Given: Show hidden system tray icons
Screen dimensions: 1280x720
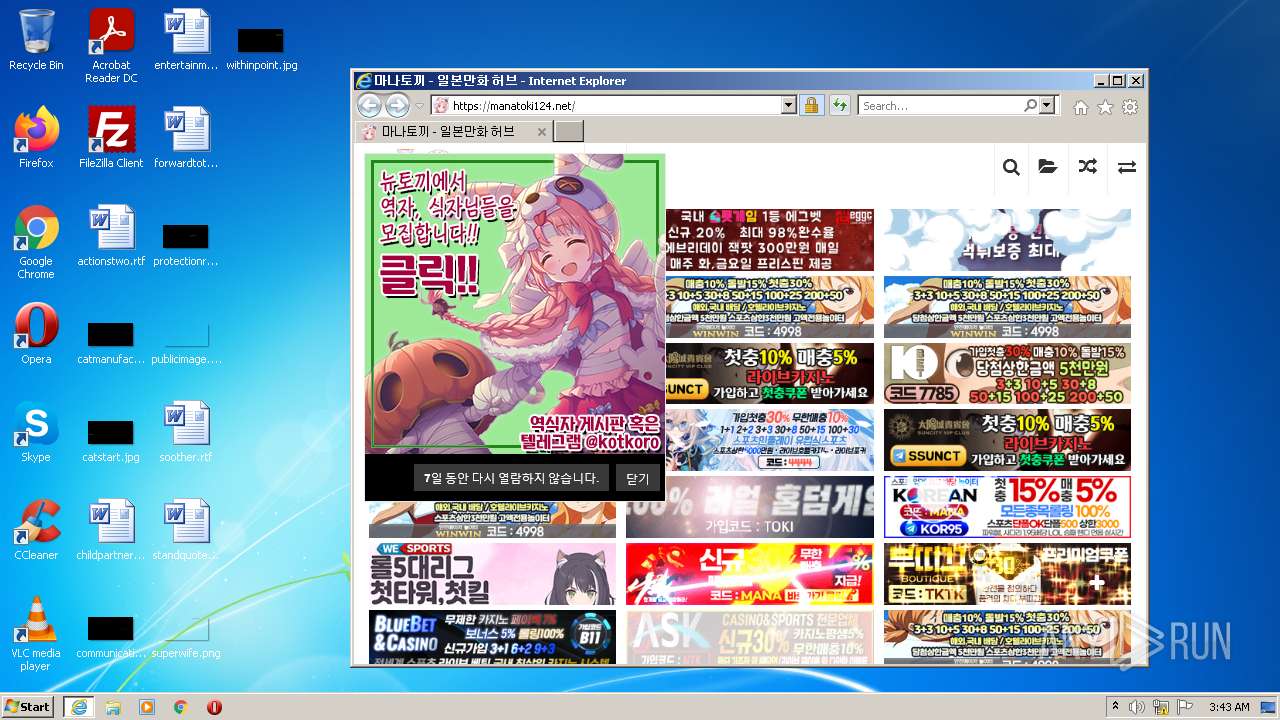Looking at the screenshot, I should [1115, 706].
